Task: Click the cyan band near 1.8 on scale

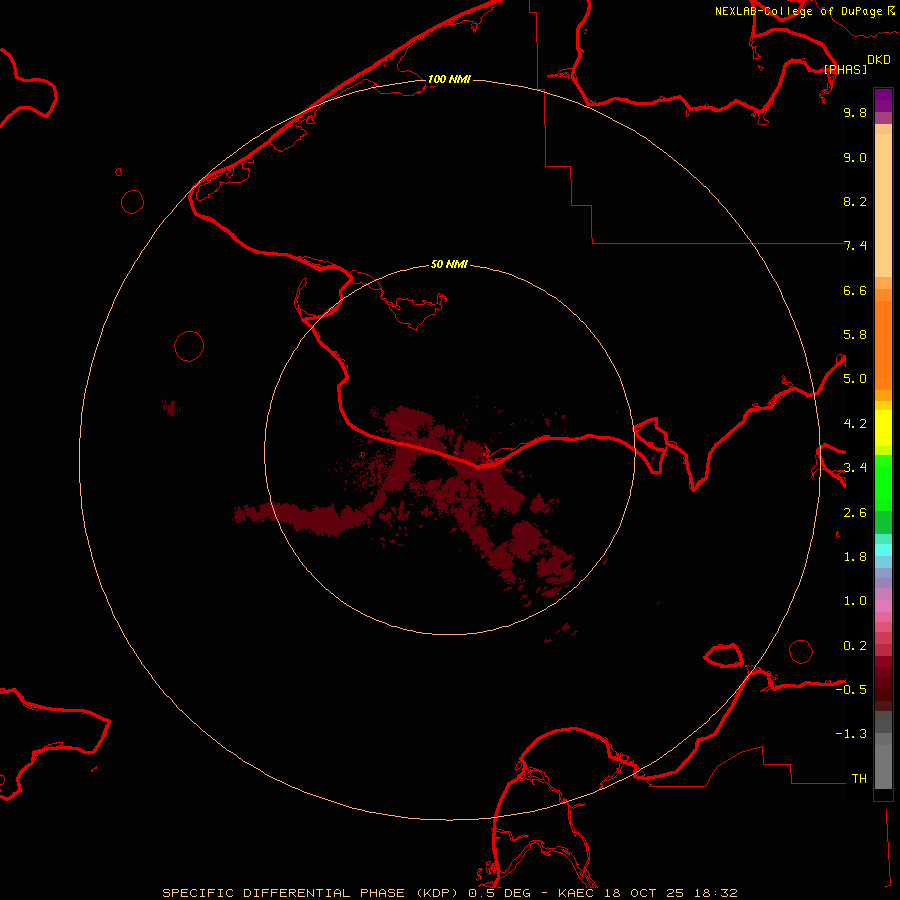Action: coord(883,549)
